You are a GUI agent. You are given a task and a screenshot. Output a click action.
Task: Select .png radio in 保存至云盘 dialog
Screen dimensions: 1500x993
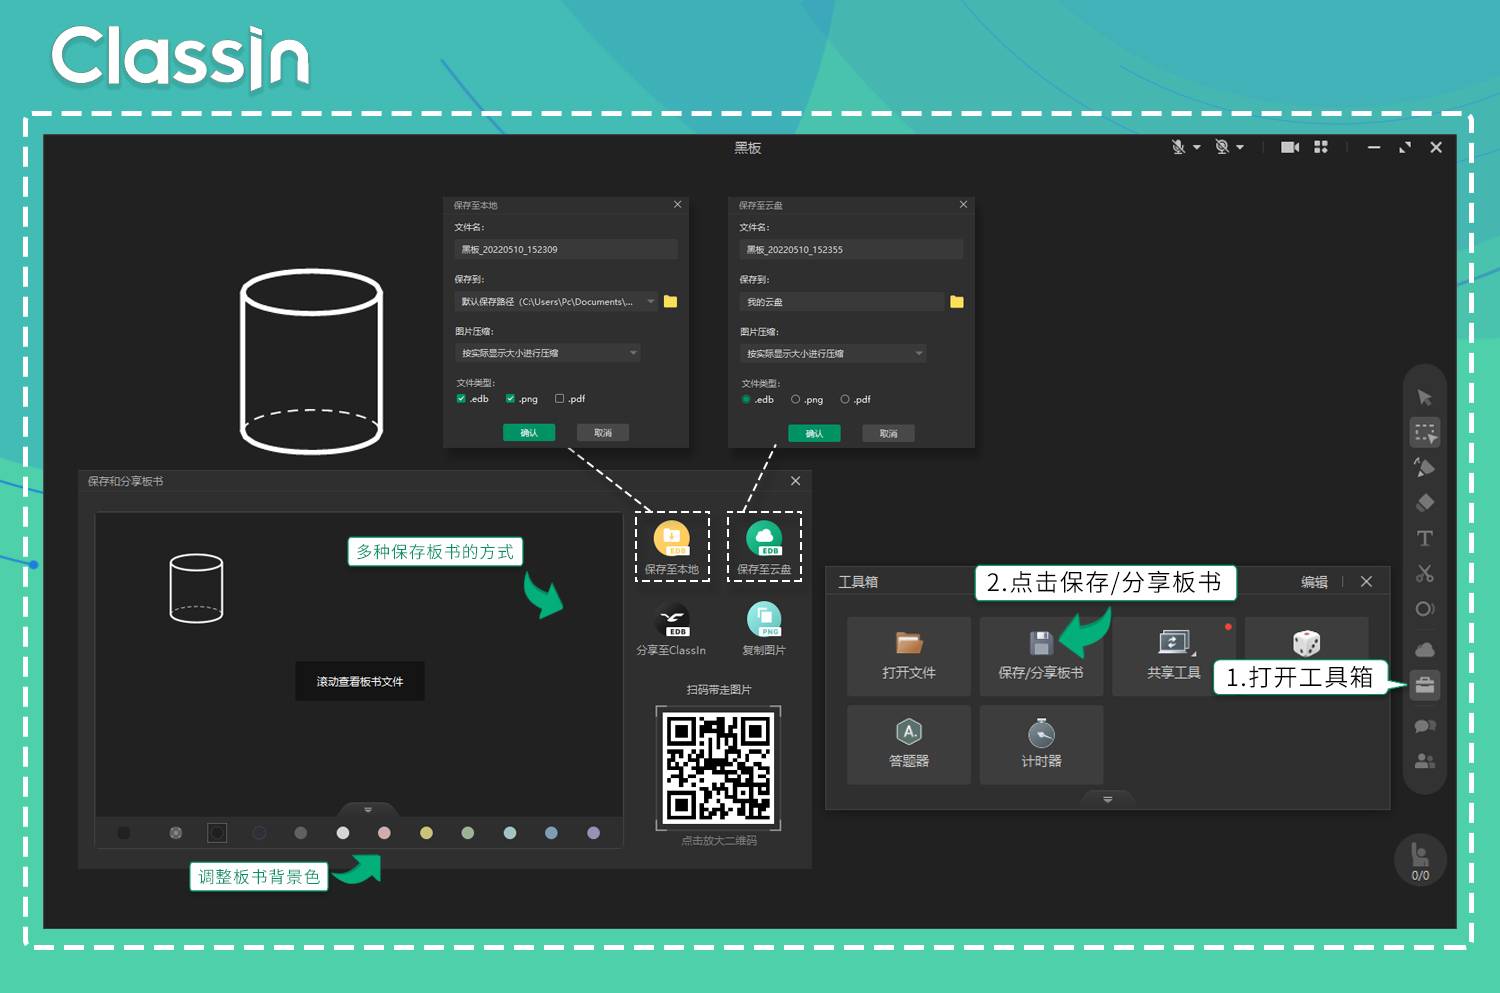pyautogui.click(x=796, y=399)
